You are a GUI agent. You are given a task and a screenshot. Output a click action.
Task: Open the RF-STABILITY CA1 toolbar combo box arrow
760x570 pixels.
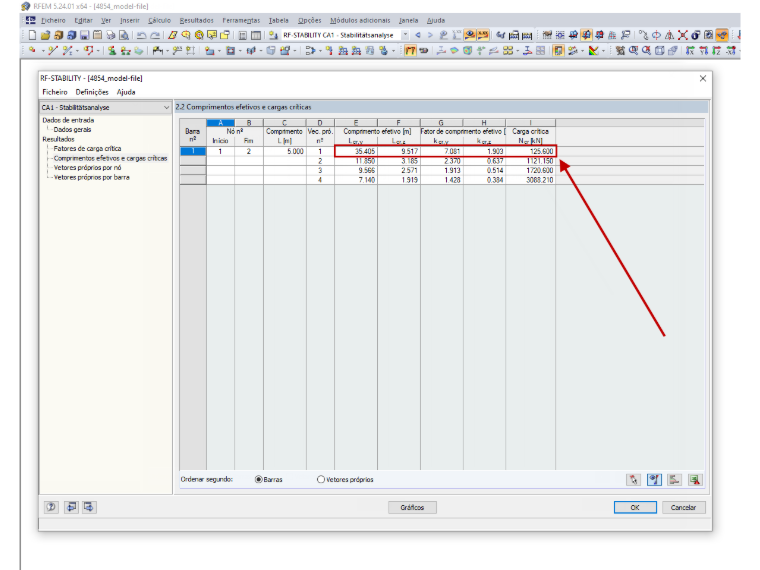[405, 35]
